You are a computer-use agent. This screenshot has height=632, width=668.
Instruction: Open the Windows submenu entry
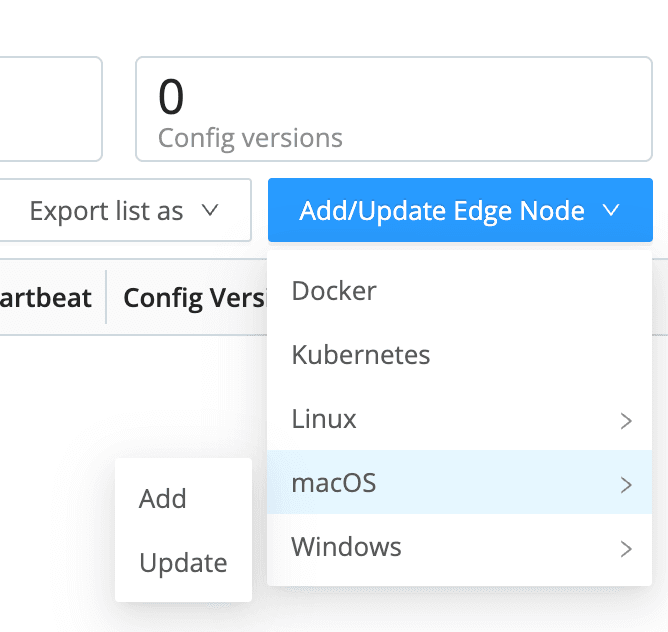pos(346,547)
